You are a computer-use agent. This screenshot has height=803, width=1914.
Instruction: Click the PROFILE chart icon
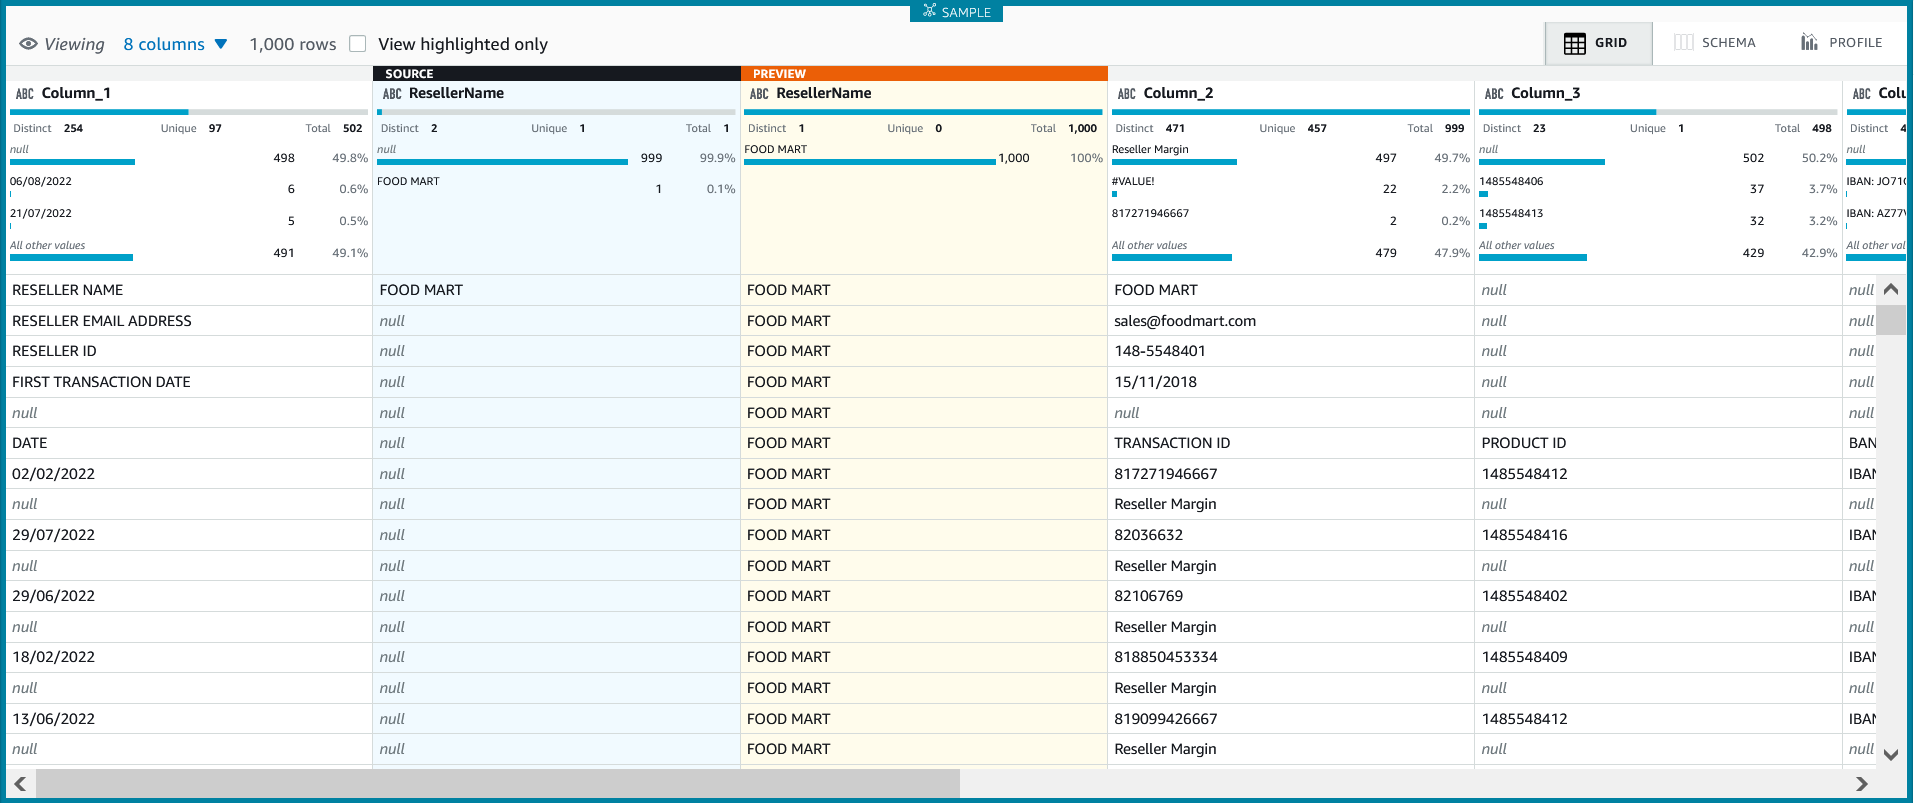pos(1809,42)
